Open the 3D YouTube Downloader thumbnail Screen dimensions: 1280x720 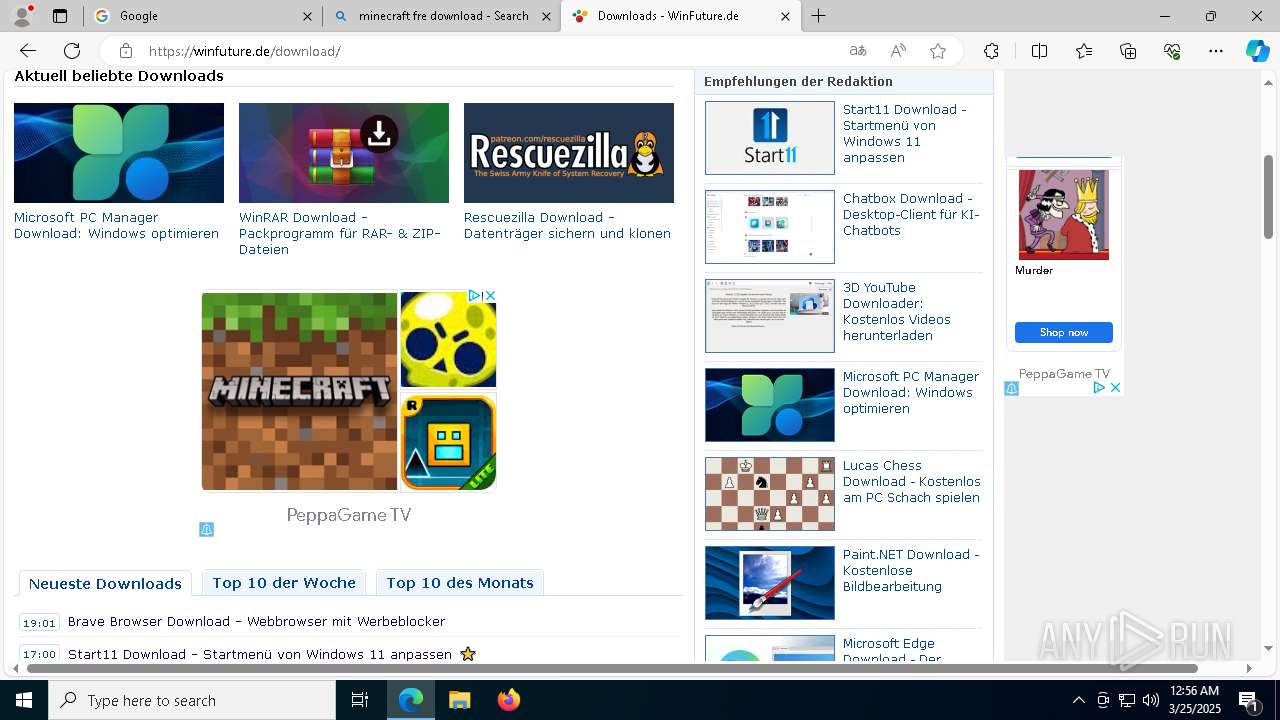(770, 316)
